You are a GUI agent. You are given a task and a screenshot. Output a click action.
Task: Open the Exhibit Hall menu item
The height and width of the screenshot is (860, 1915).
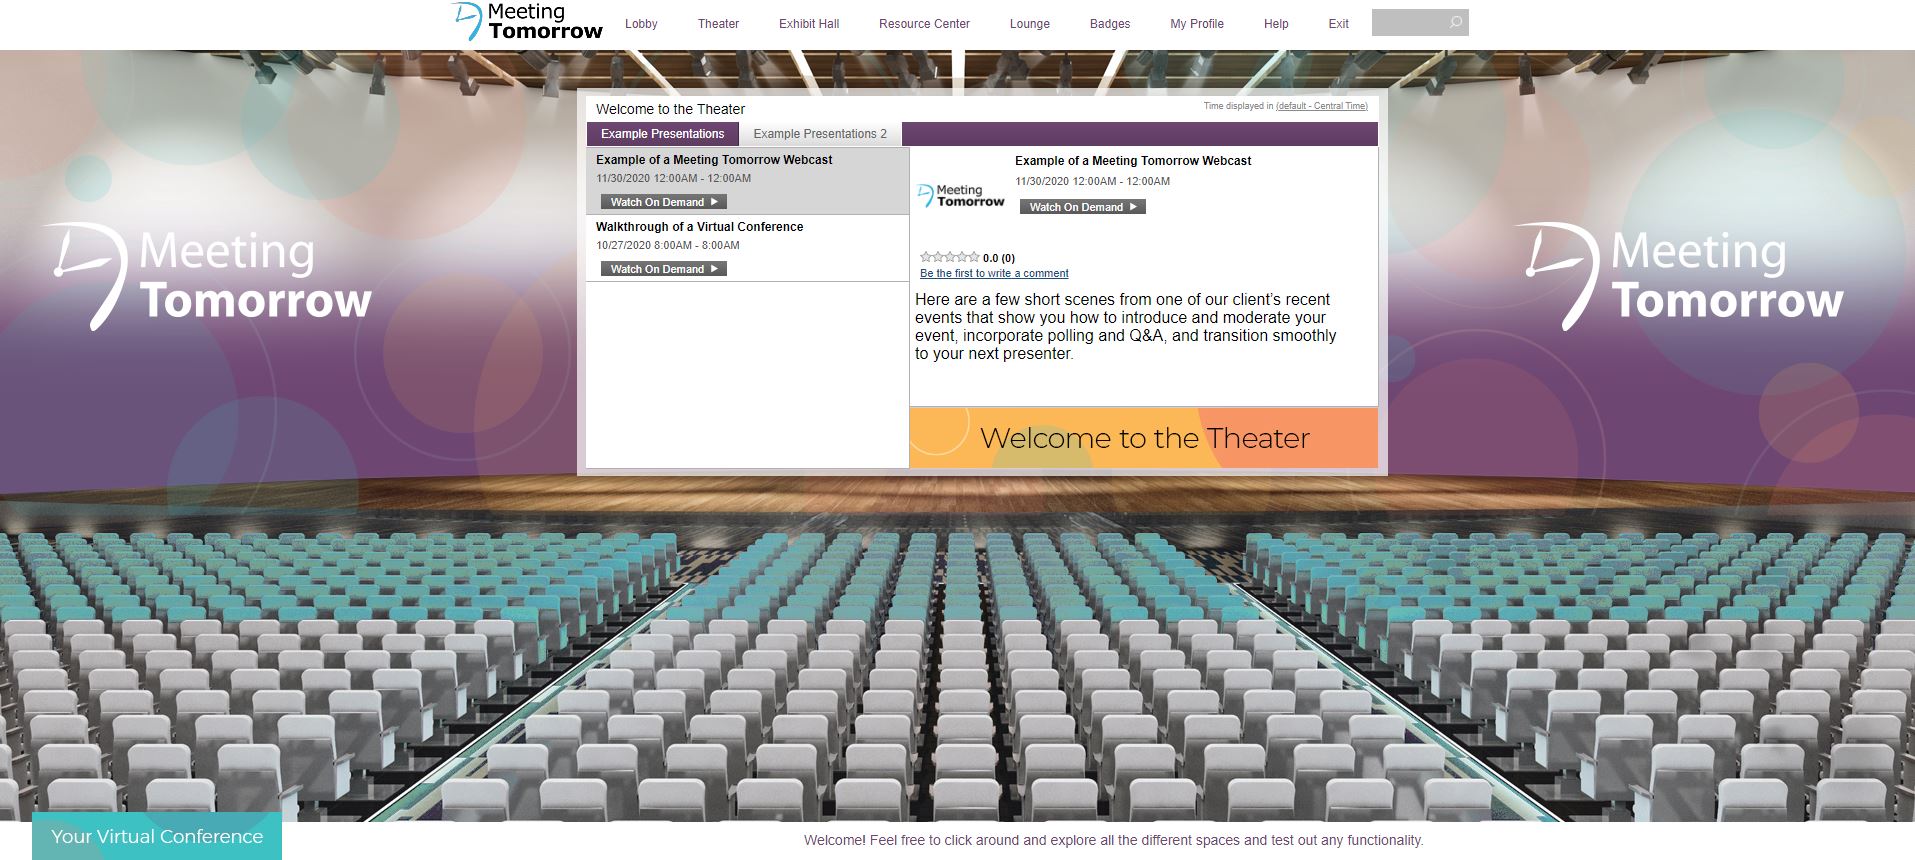coord(809,24)
